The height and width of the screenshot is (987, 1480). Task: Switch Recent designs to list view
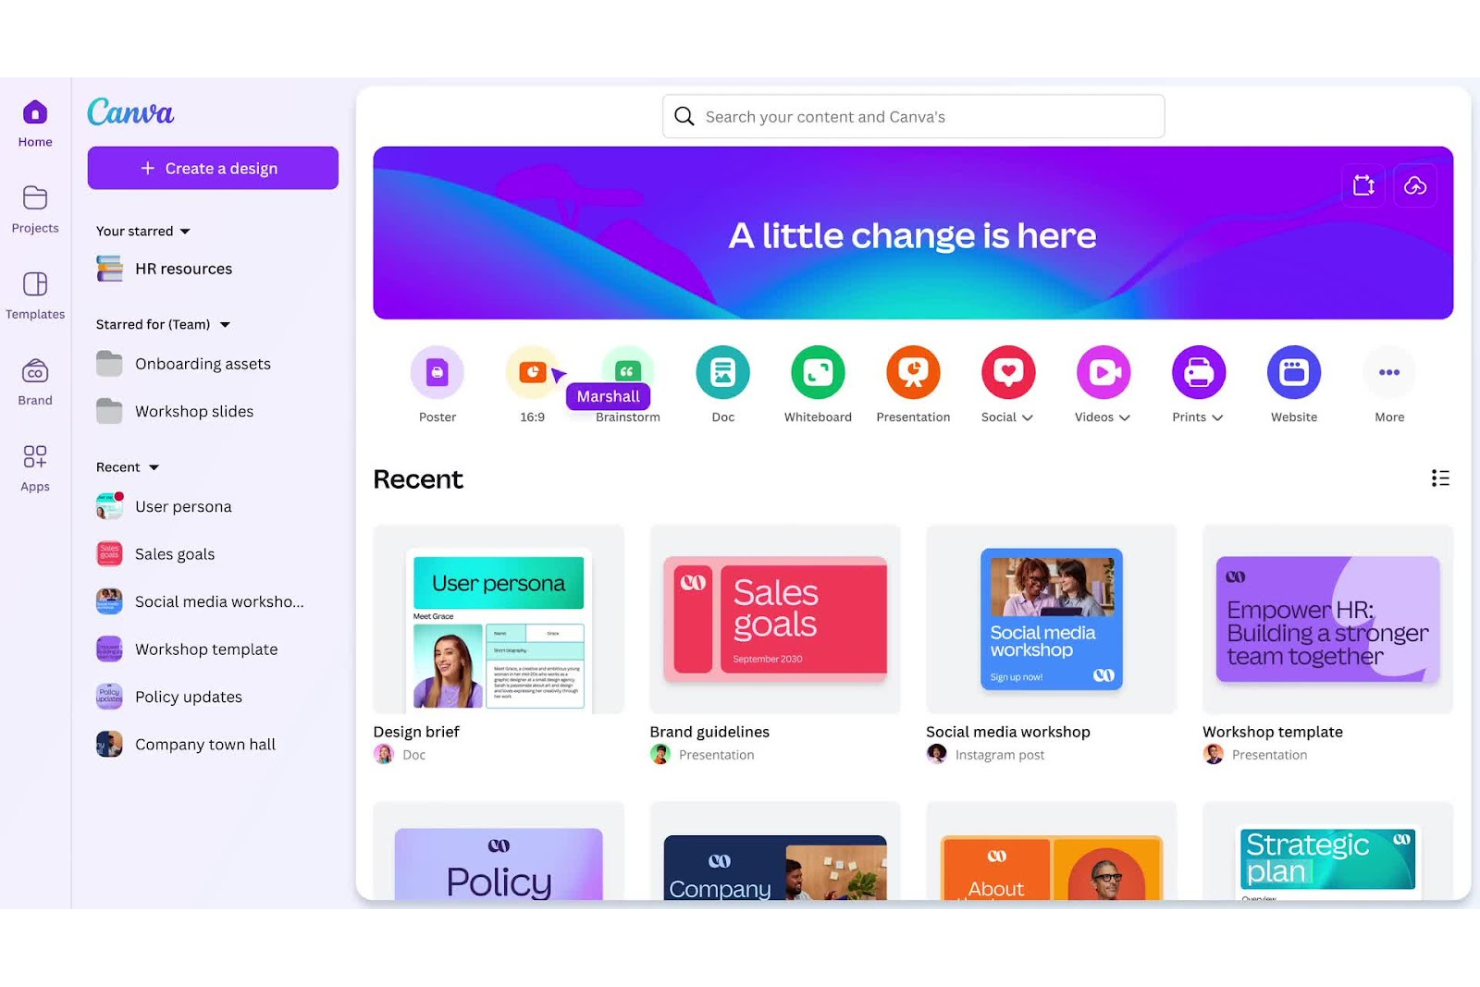[1440, 478]
